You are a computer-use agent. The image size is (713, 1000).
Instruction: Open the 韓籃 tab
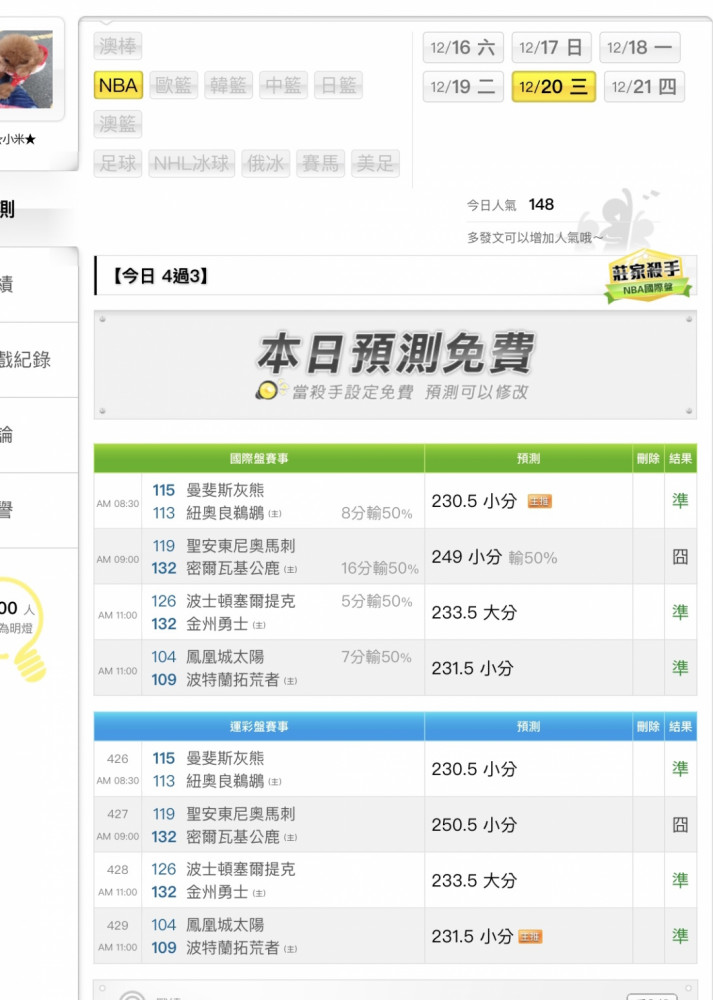pos(228,85)
